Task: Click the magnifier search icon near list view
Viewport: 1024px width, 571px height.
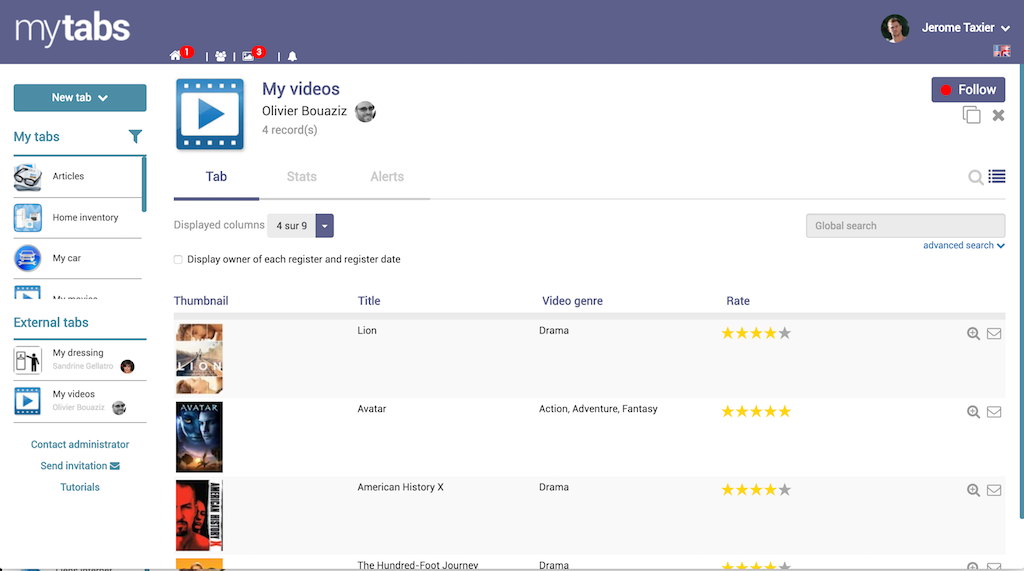Action: coord(976,177)
